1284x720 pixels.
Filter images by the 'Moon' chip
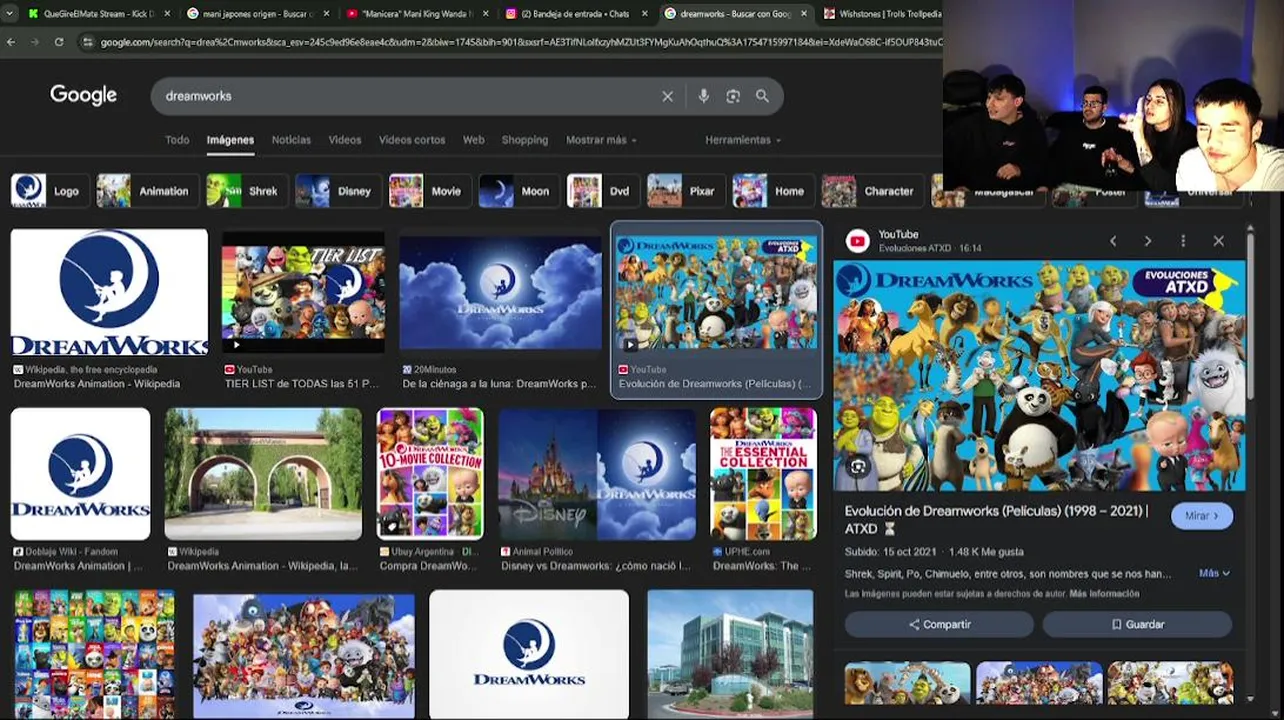coord(519,191)
